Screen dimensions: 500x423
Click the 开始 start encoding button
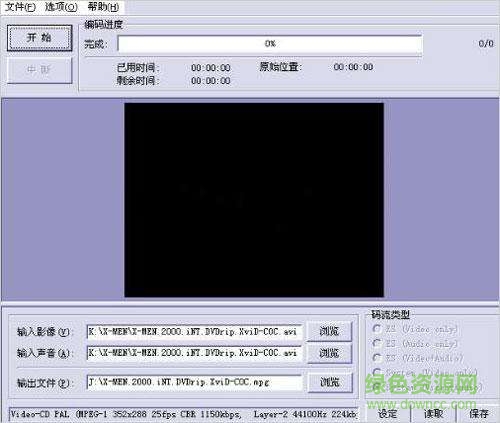[40, 38]
